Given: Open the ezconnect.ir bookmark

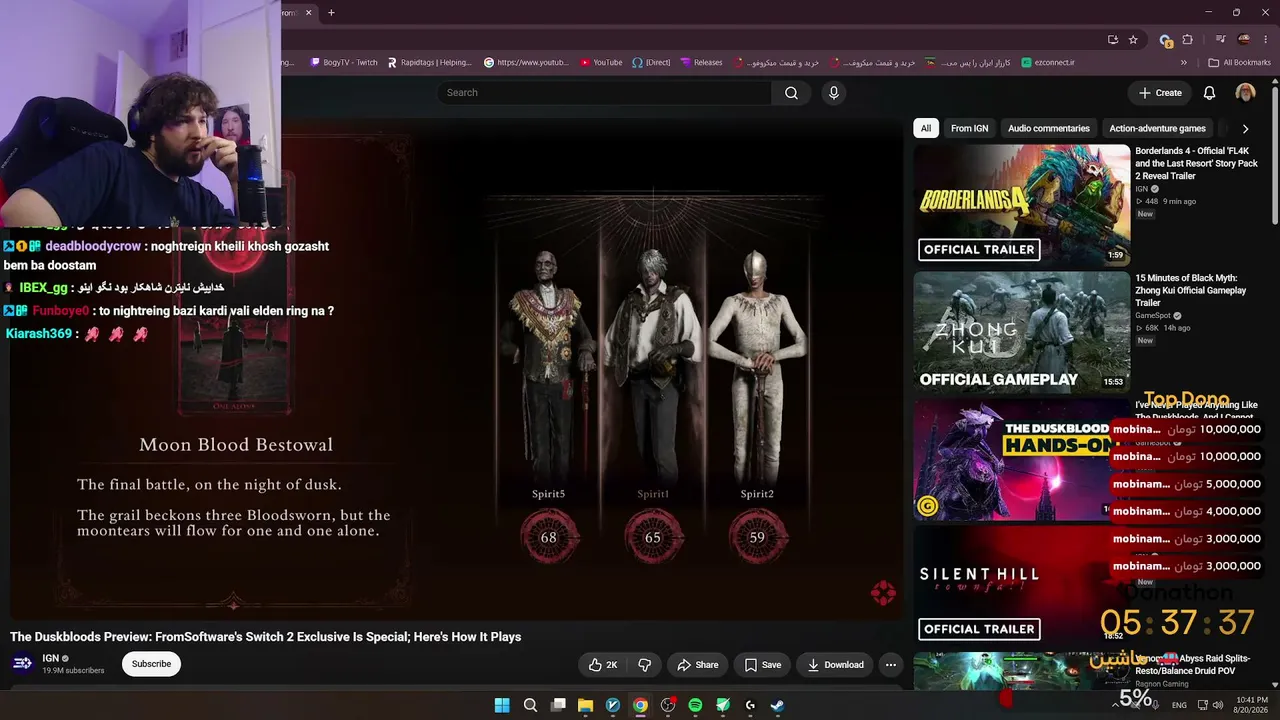Looking at the screenshot, I should 1048,63.
